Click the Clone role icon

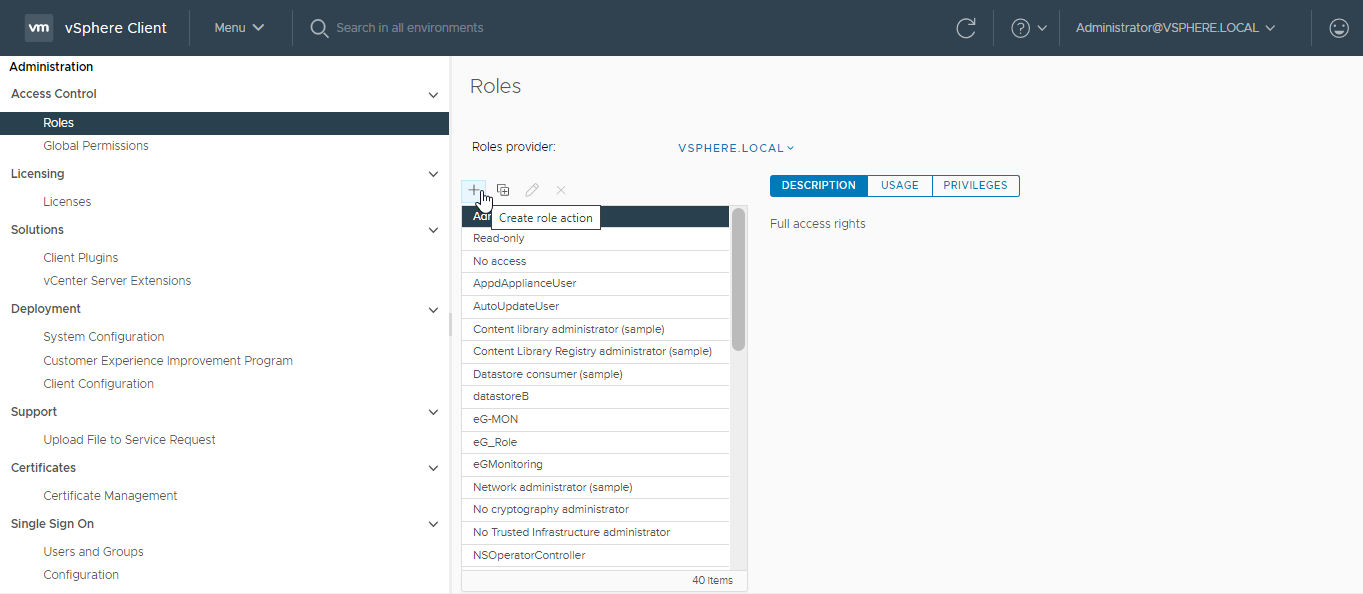[503, 190]
